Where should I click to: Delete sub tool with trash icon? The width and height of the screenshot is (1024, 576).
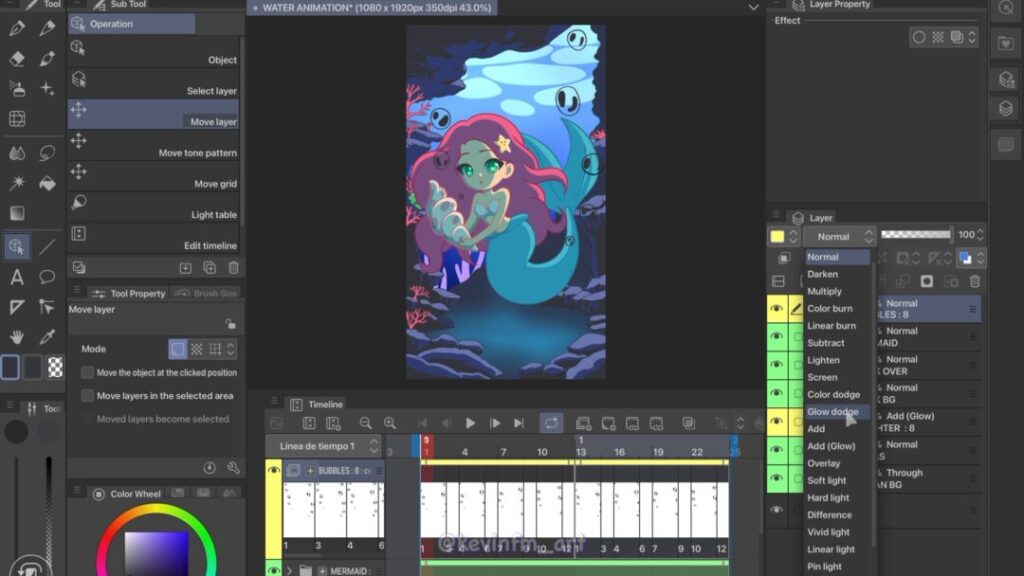coord(233,267)
